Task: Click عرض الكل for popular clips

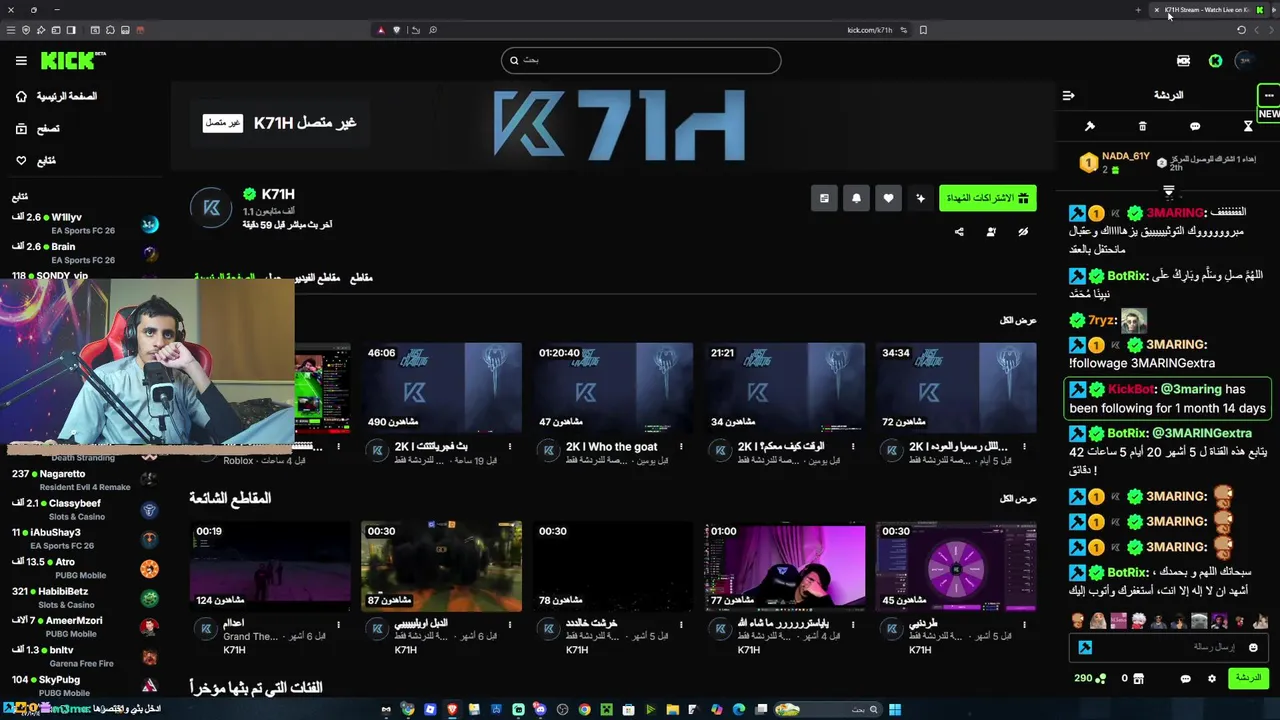Action: [x=1018, y=498]
